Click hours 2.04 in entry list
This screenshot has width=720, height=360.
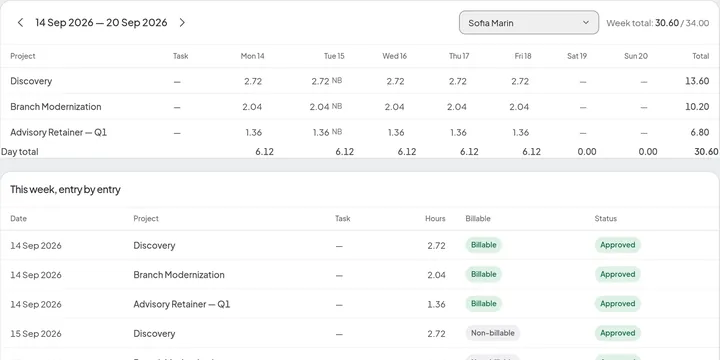point(436,275)
